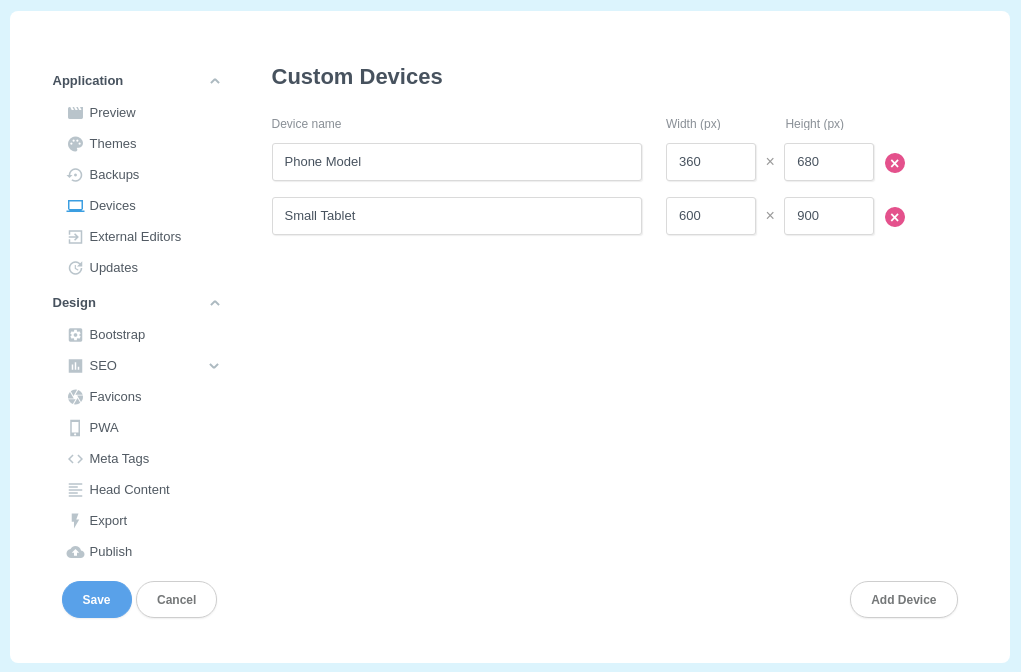Click the Export lightning bolt icon
This screenshot has width=1021, height=672.
(75, 521)
